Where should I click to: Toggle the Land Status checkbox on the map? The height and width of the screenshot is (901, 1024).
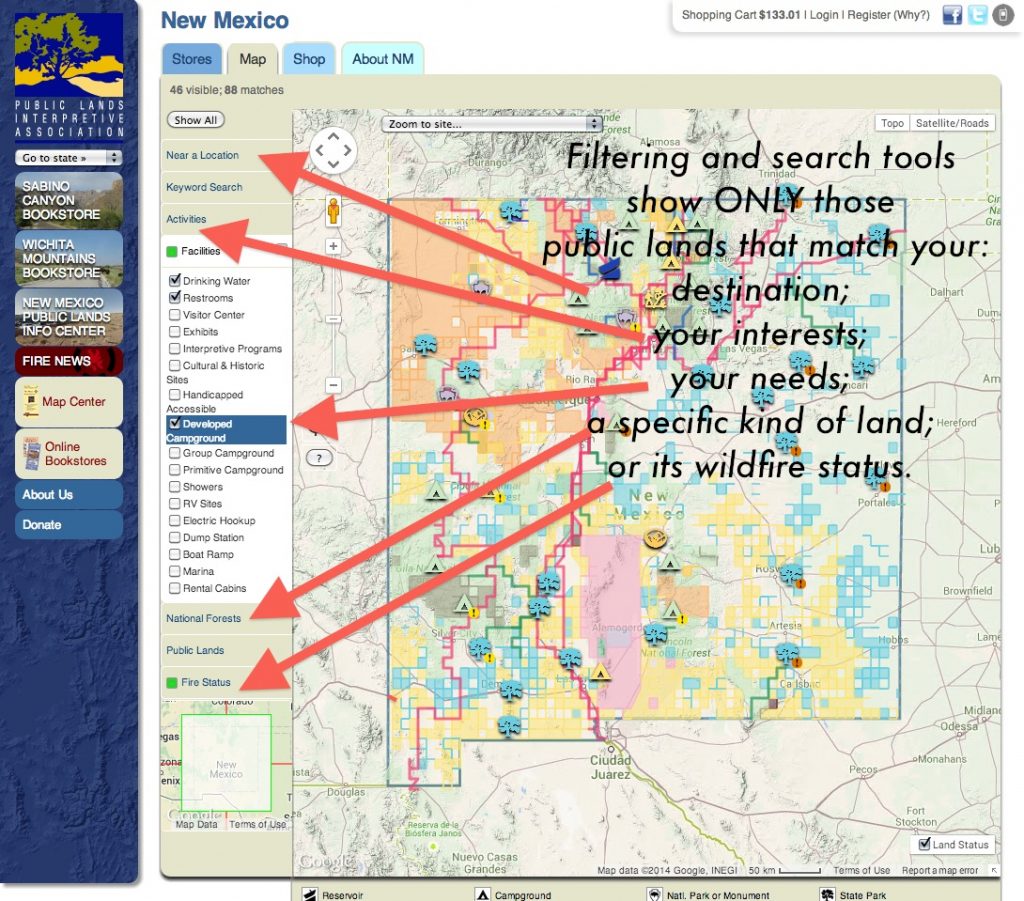924,844
